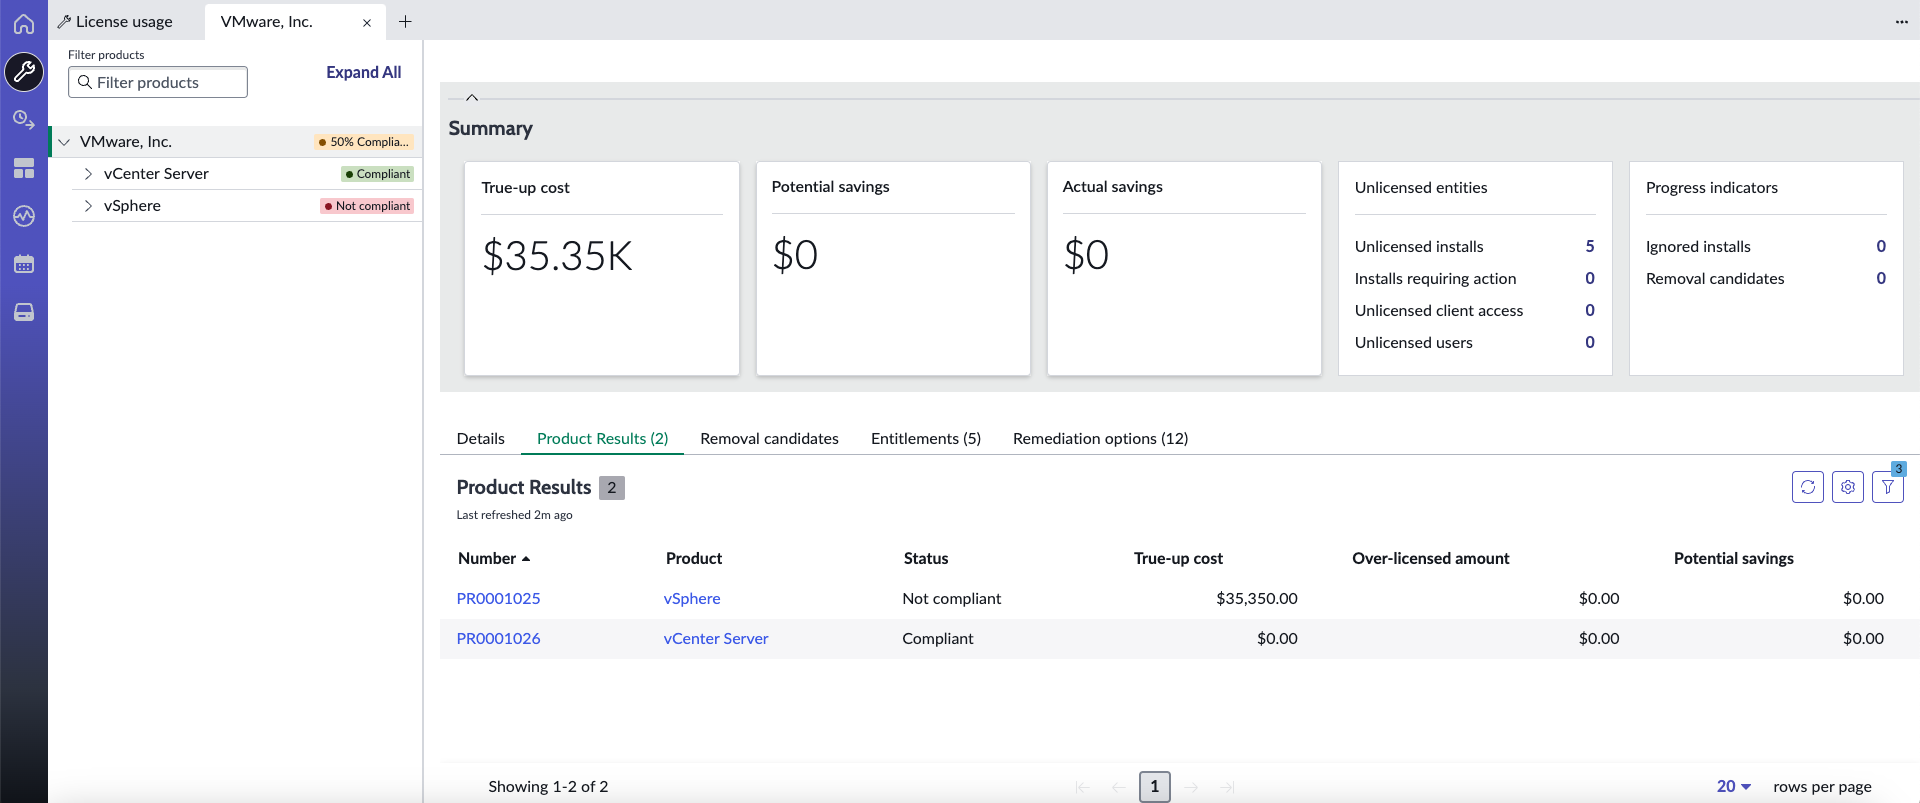Add a new tab with plus icon
The image size is (1920, 803).
[x=405, y=21]
